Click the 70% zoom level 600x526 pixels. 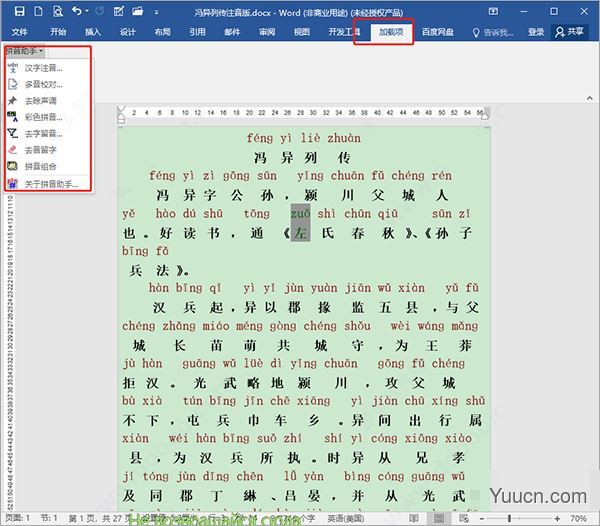[x=578, y=518]
